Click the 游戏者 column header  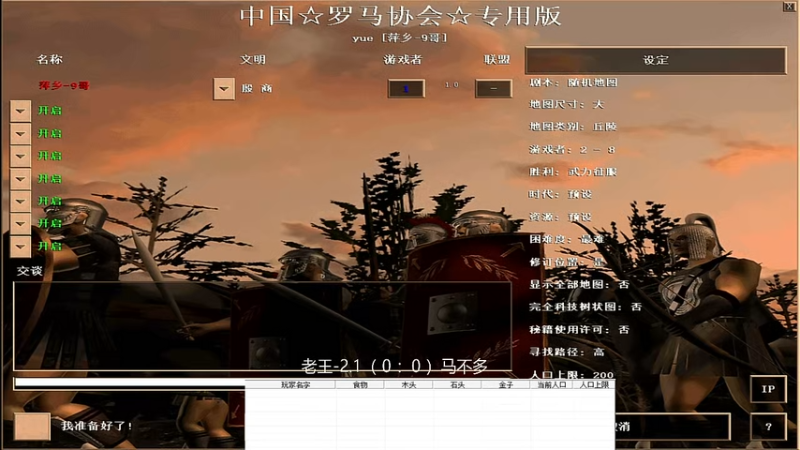point(403,60)
